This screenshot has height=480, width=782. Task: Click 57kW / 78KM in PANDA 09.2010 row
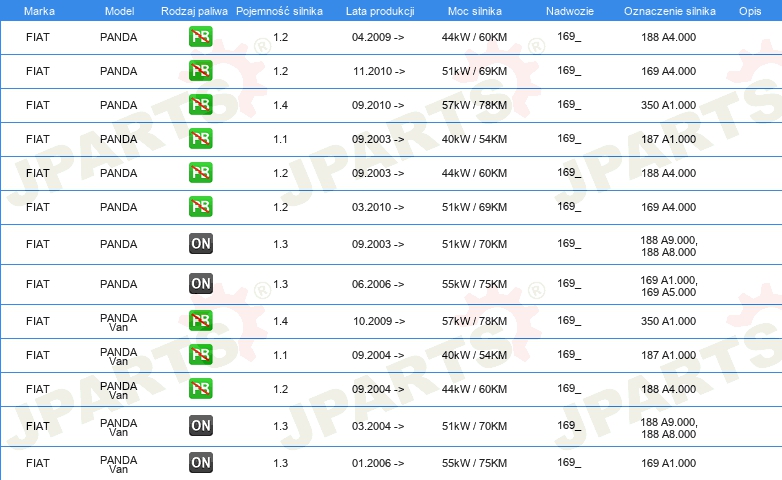tap(474, 105)
